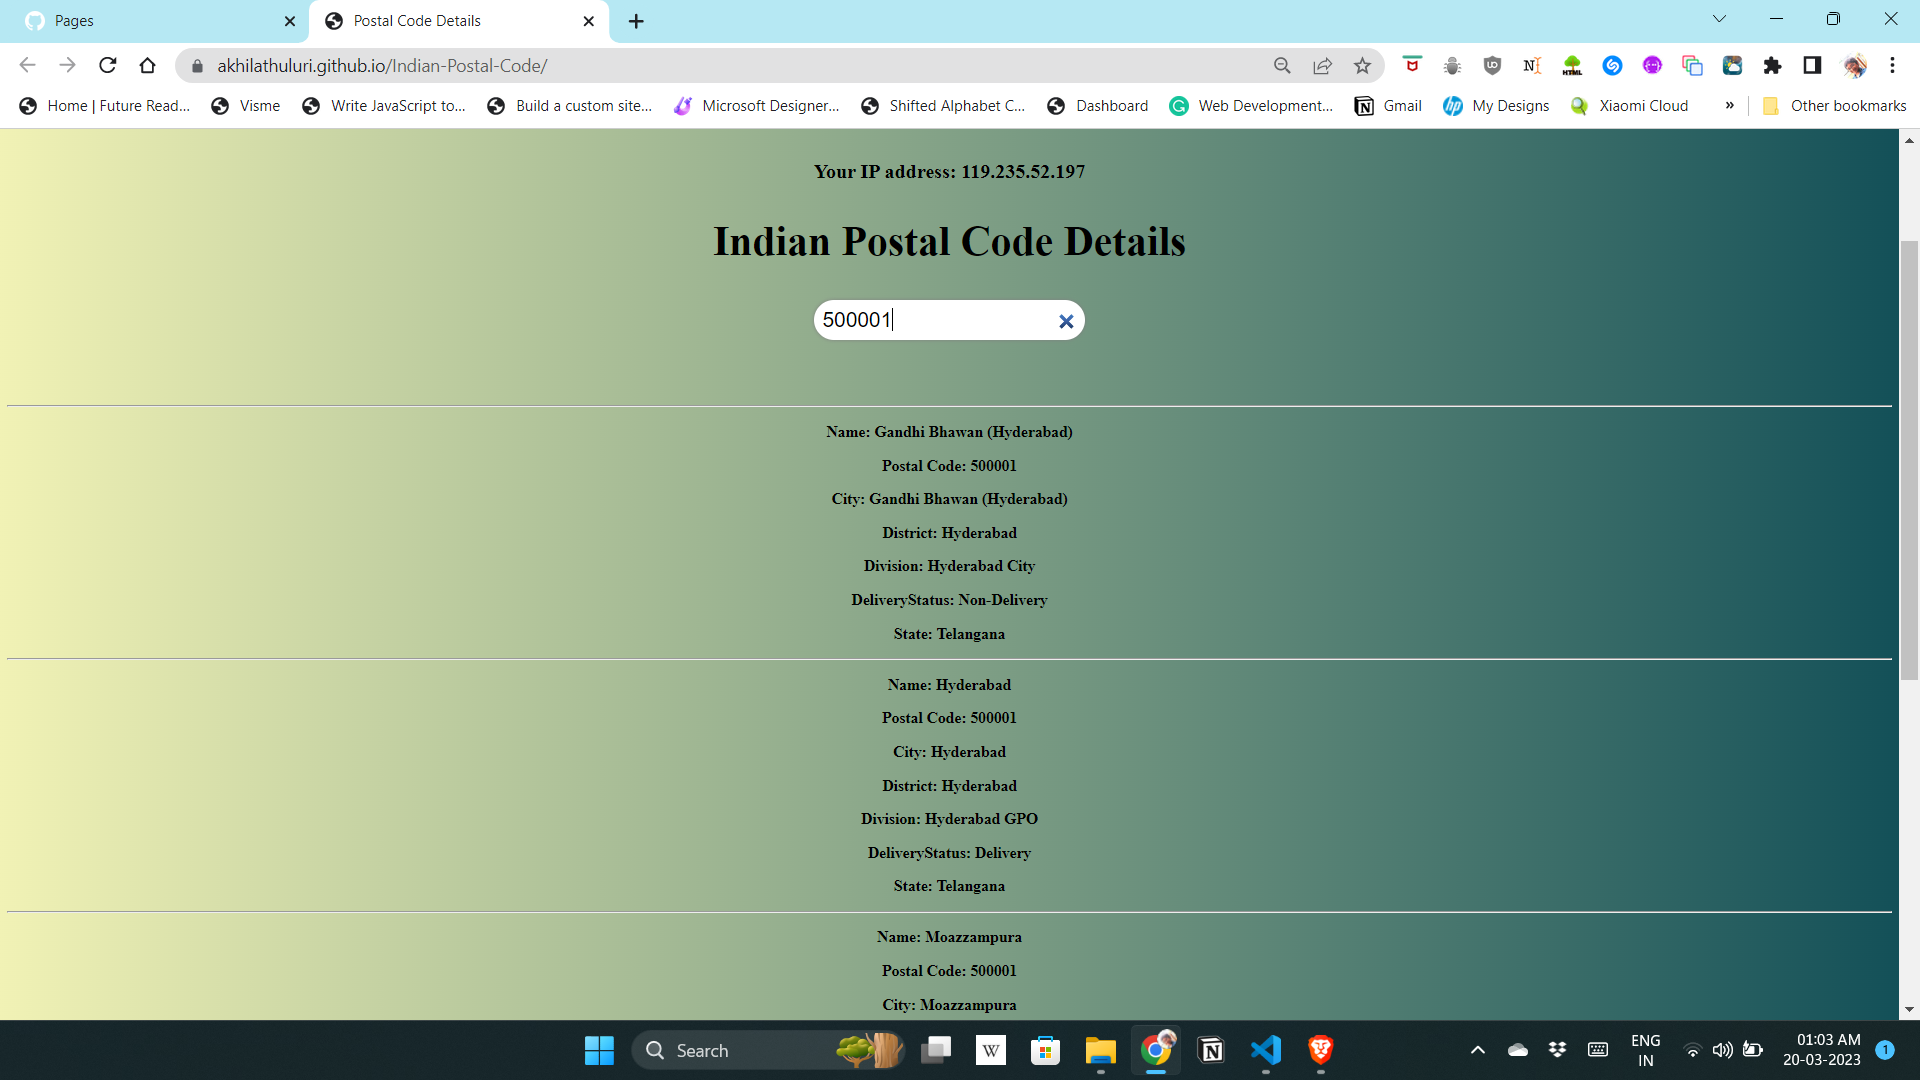Expand hidden icons in the system tray
This screenshot has height=1080, width=1920.
[1477, 1050]
